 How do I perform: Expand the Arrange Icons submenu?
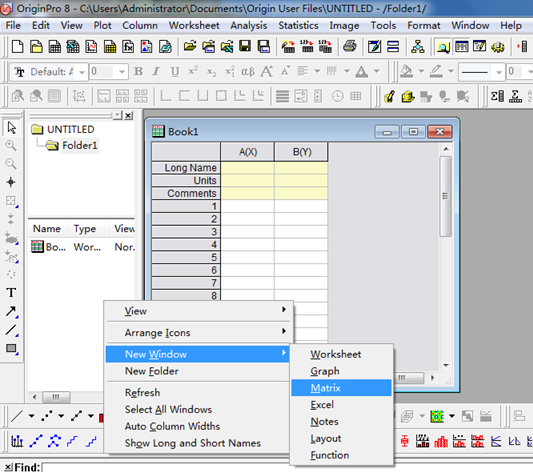click(x=199, y=332)
